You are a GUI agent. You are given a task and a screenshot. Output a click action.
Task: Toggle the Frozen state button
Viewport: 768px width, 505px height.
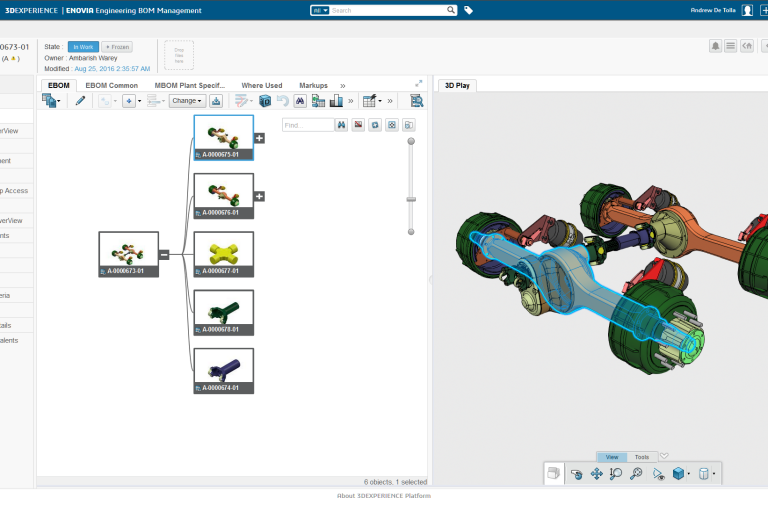117,47
